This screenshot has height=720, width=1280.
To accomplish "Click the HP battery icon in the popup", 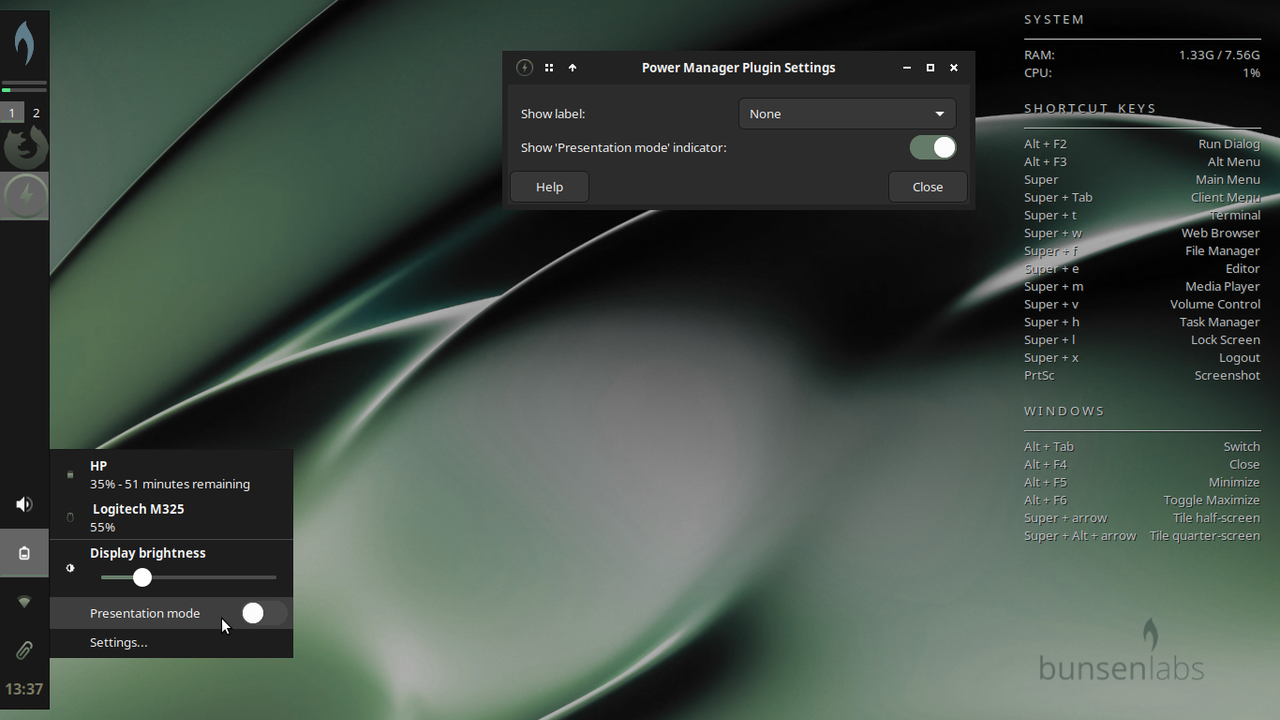I will [70, 474].
